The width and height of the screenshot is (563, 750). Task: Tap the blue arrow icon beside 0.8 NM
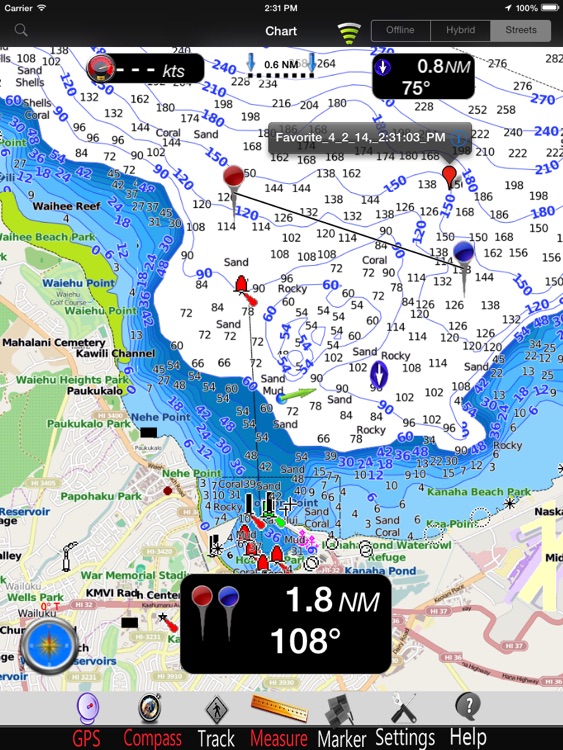383,67
